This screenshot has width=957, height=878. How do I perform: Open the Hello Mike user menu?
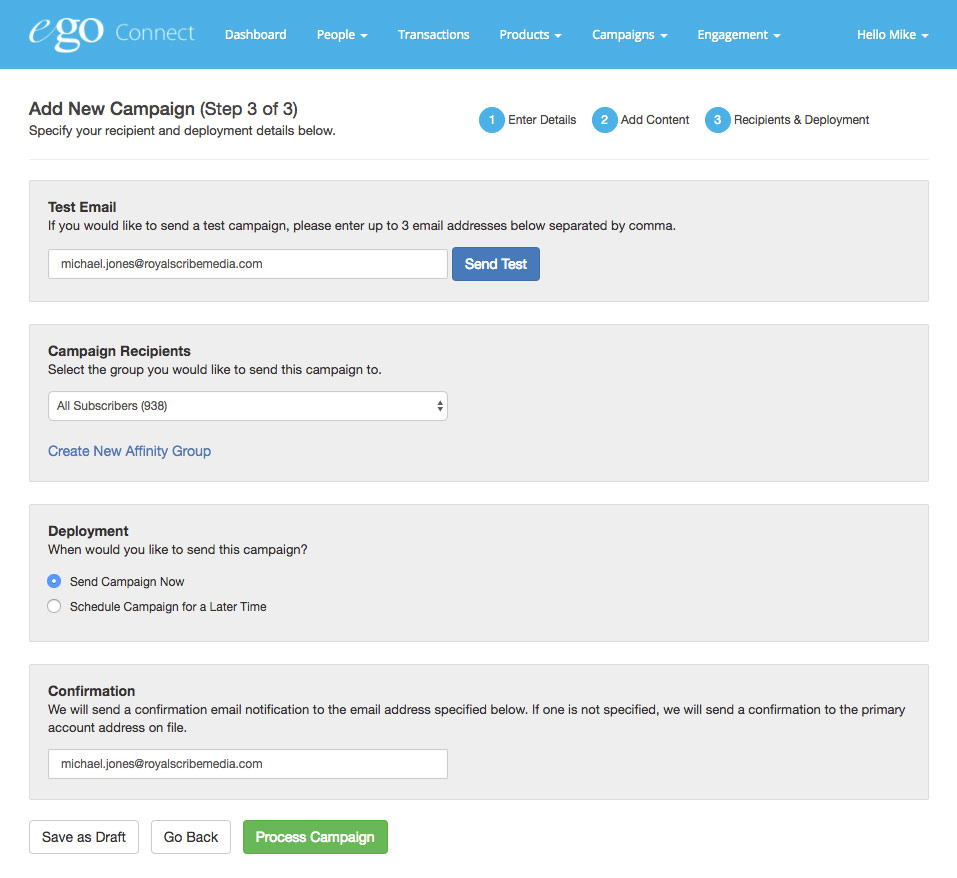892,35
